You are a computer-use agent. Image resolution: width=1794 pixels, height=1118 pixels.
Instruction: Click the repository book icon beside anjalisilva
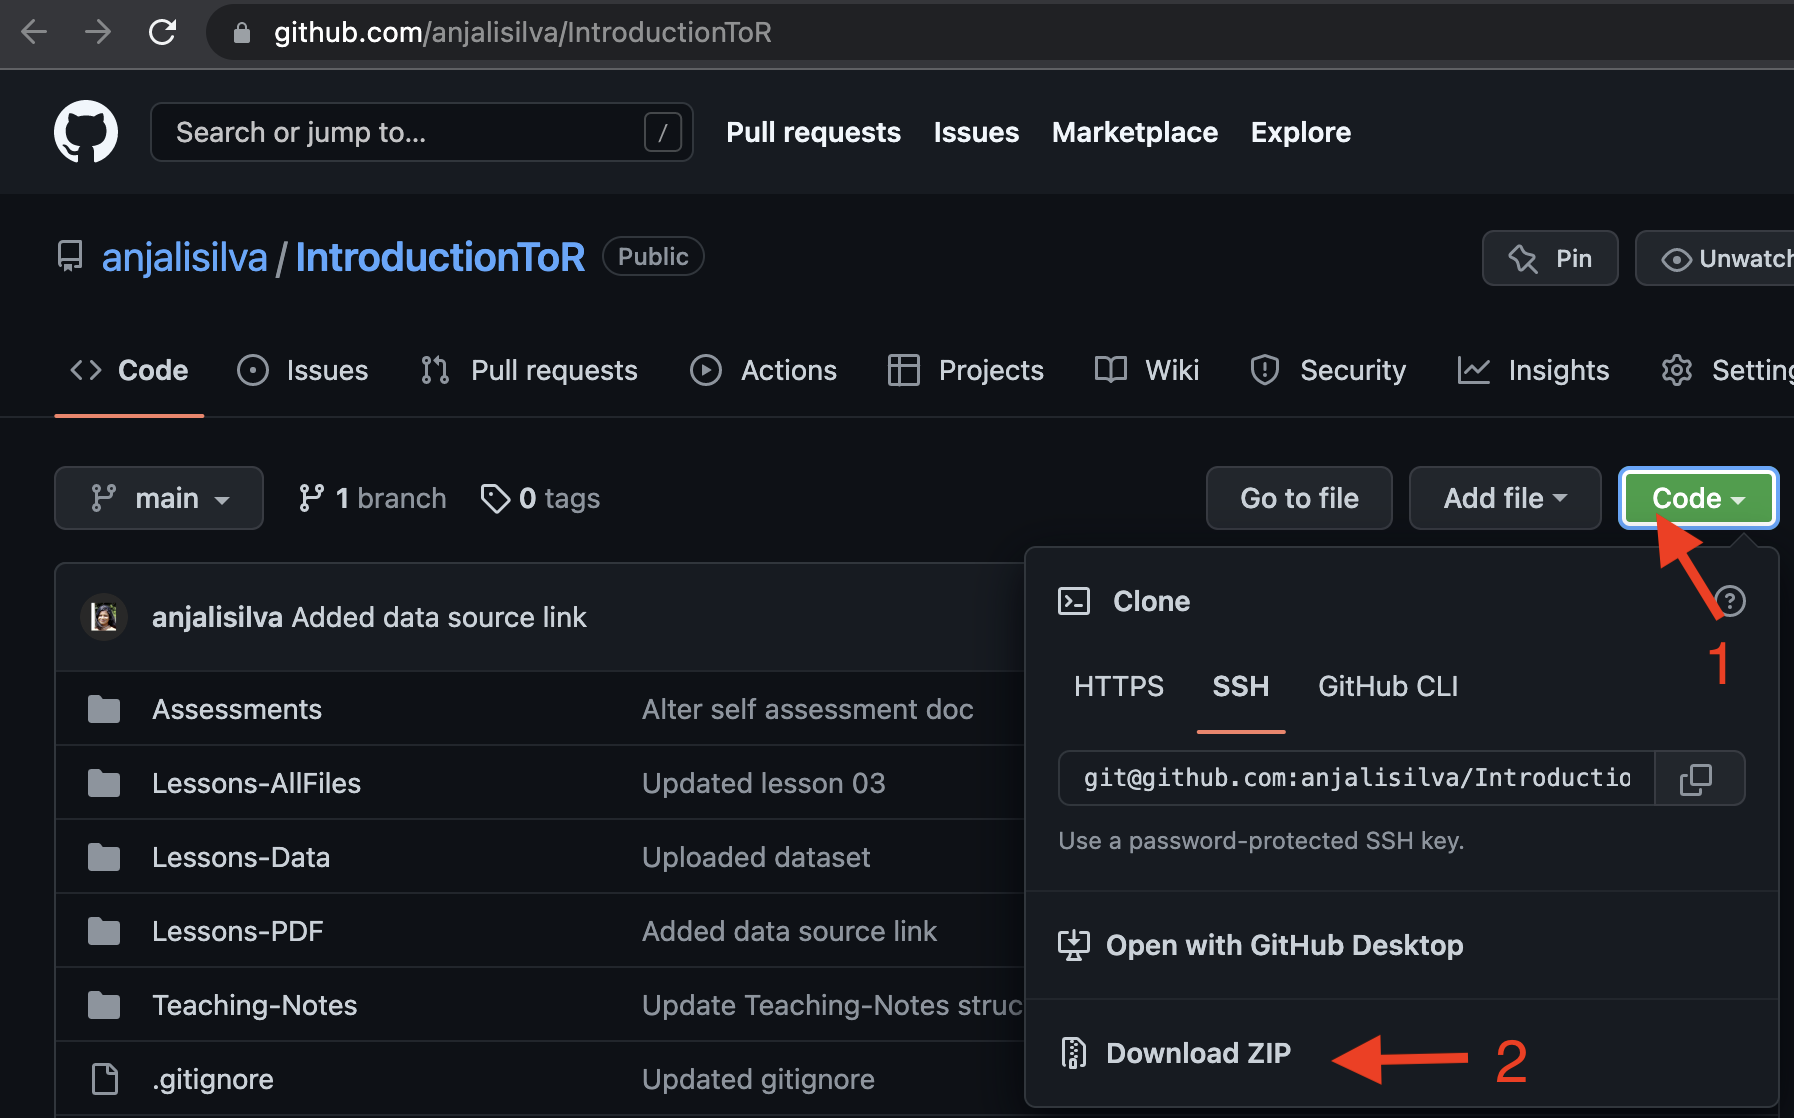[70, 256]
